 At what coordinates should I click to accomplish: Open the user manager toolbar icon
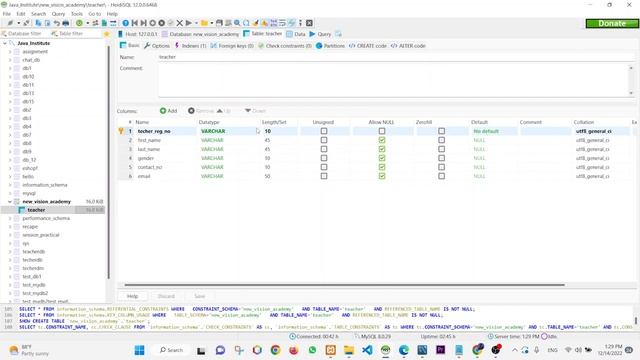point(95,23)
